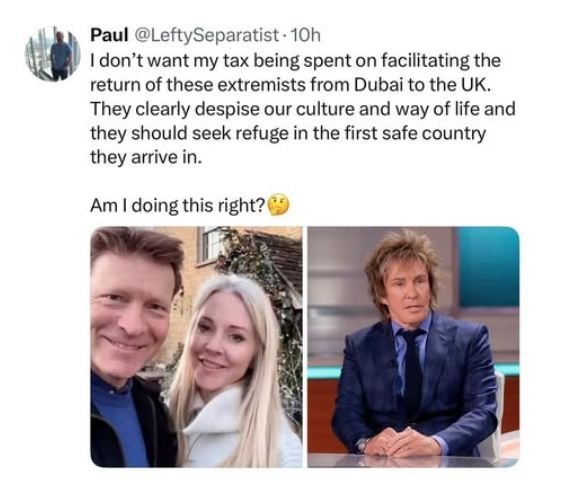Click the display name "Paul"
This screenshot has height=502, width=561.
[x=109, y=35]
